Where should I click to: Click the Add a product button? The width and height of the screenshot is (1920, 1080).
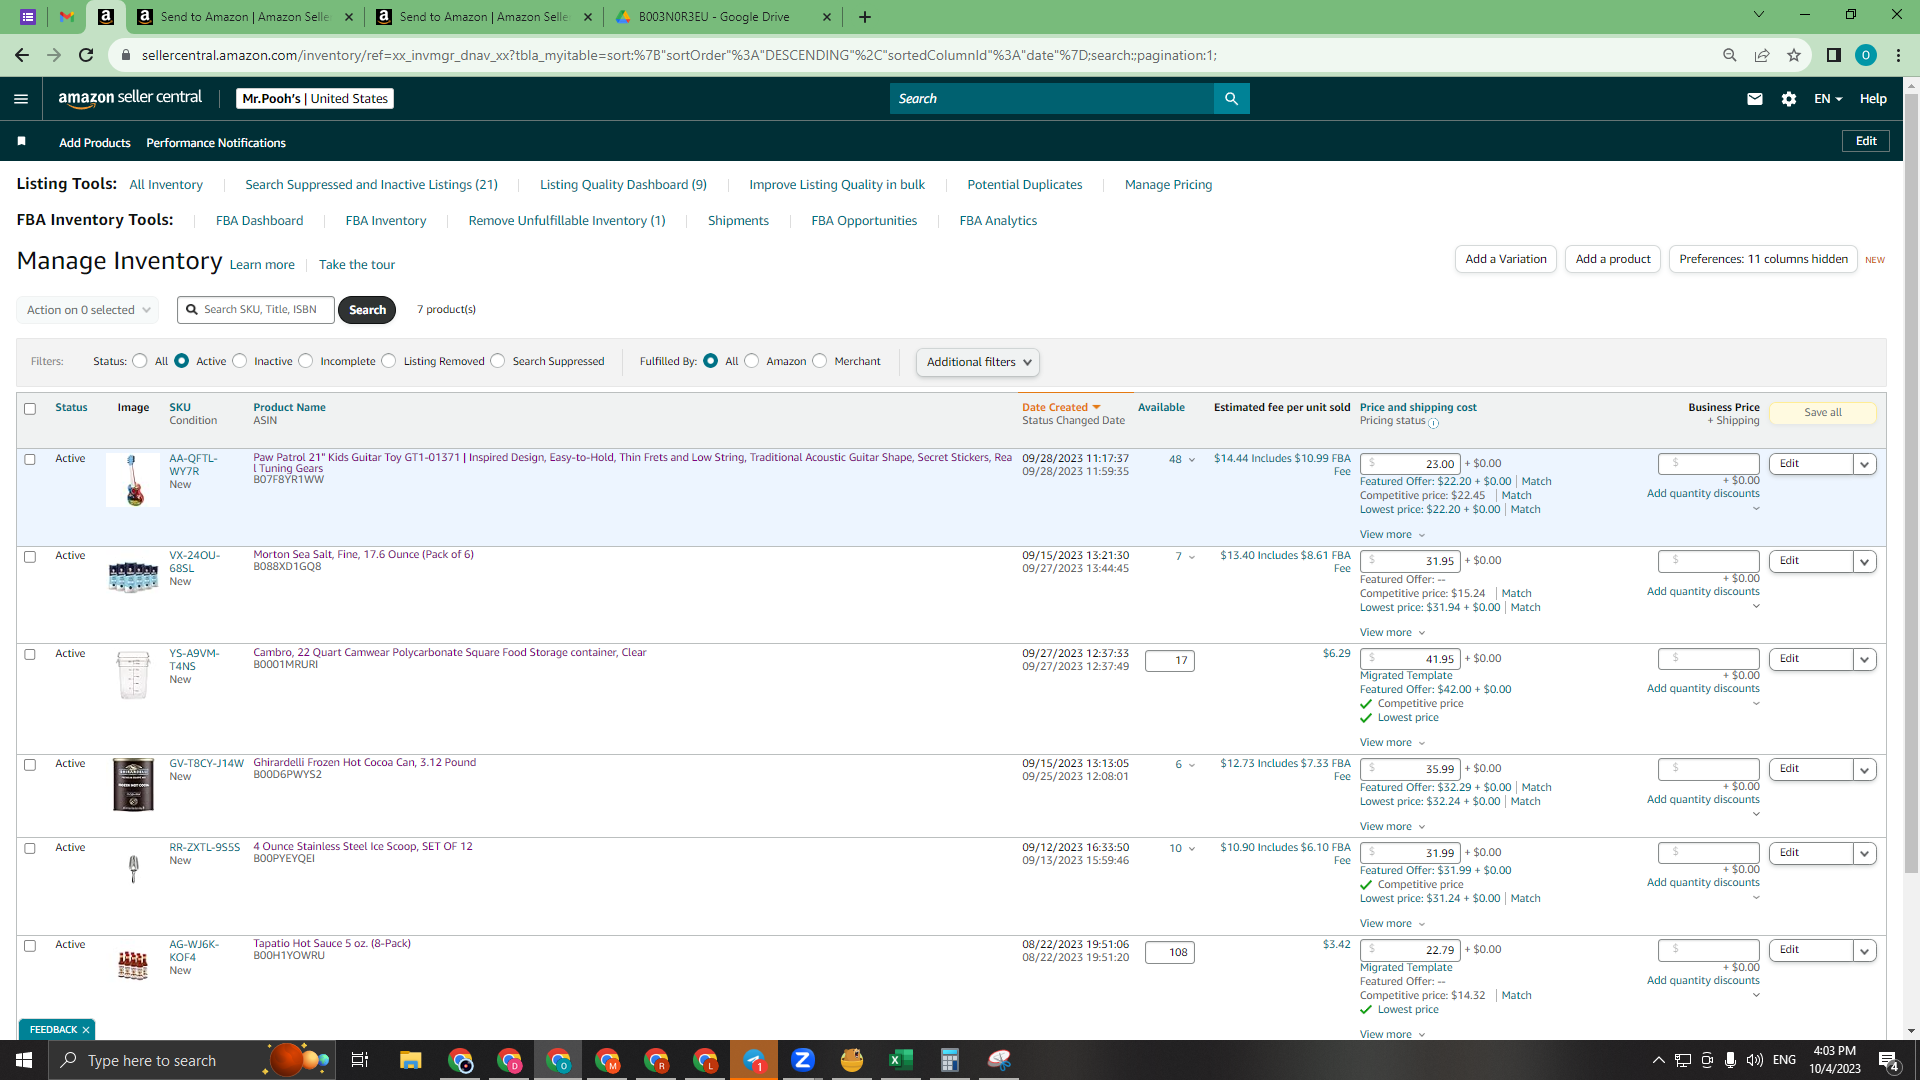point(1613,259)
